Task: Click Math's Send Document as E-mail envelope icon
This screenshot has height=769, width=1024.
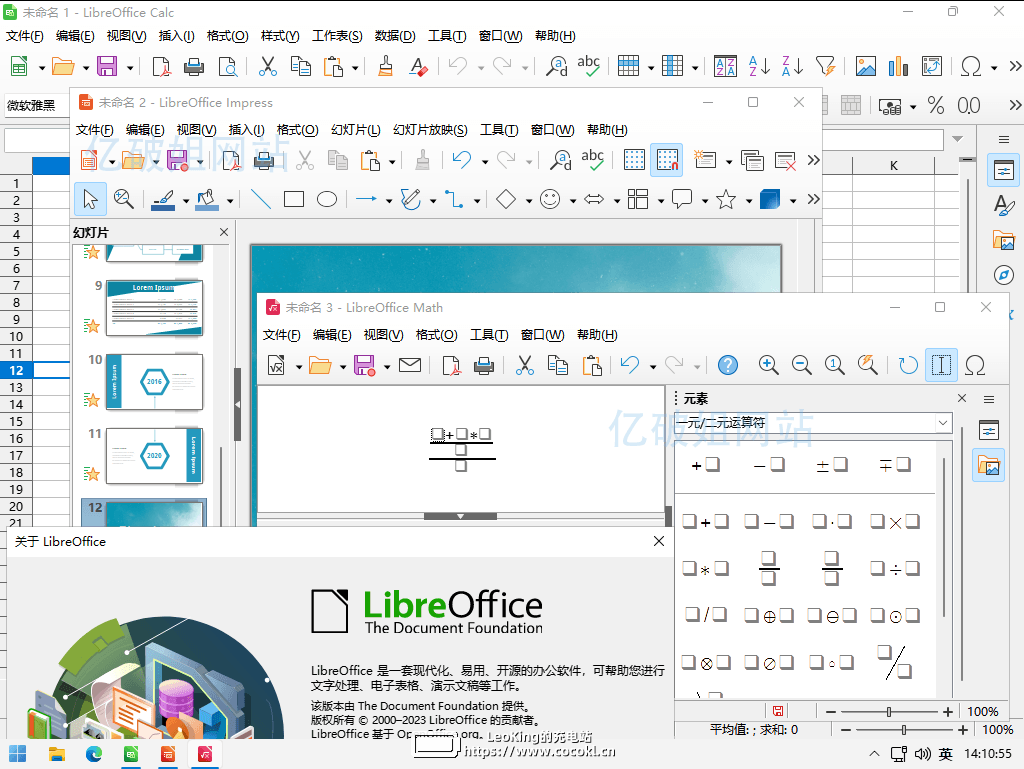Action: click(410, 365)
